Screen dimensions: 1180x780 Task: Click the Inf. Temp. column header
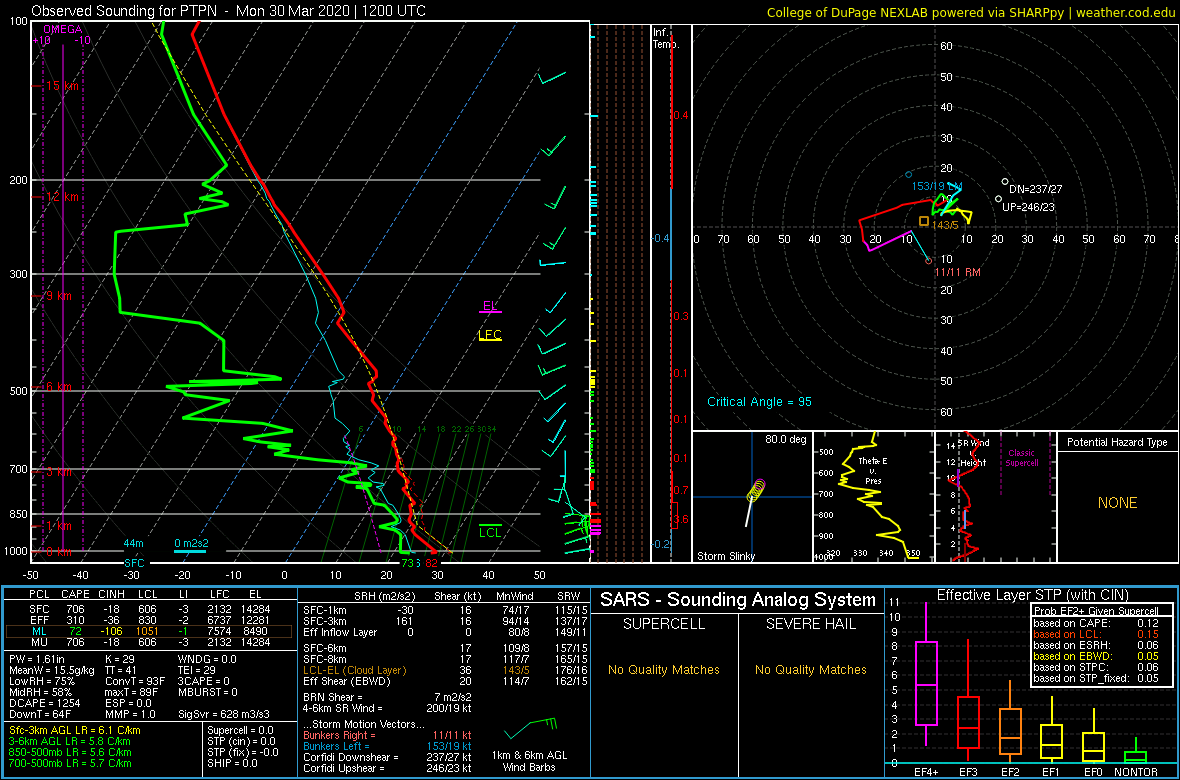click(x=666, y=38)
